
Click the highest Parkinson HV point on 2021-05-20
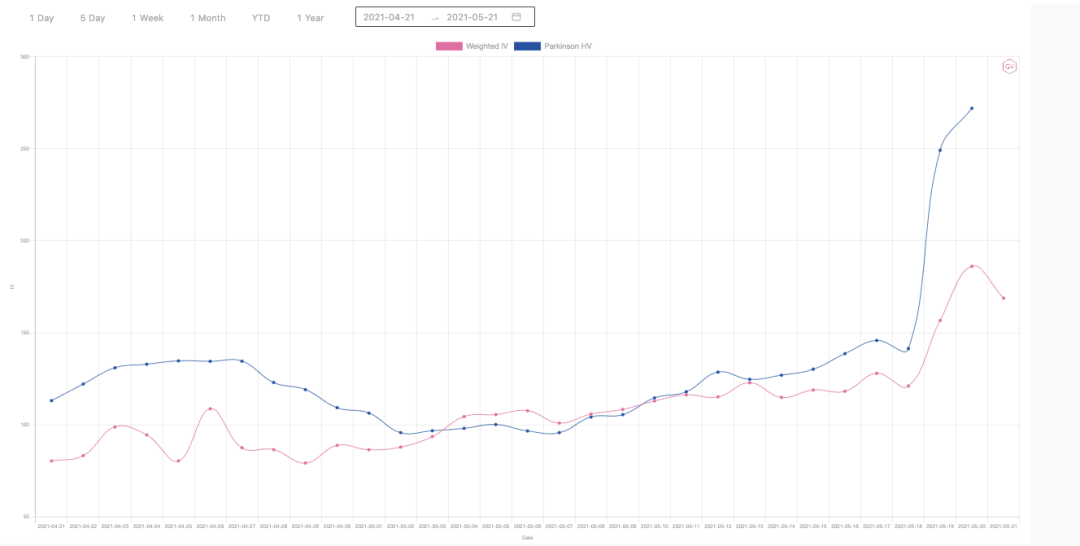[x=972, y=108]
